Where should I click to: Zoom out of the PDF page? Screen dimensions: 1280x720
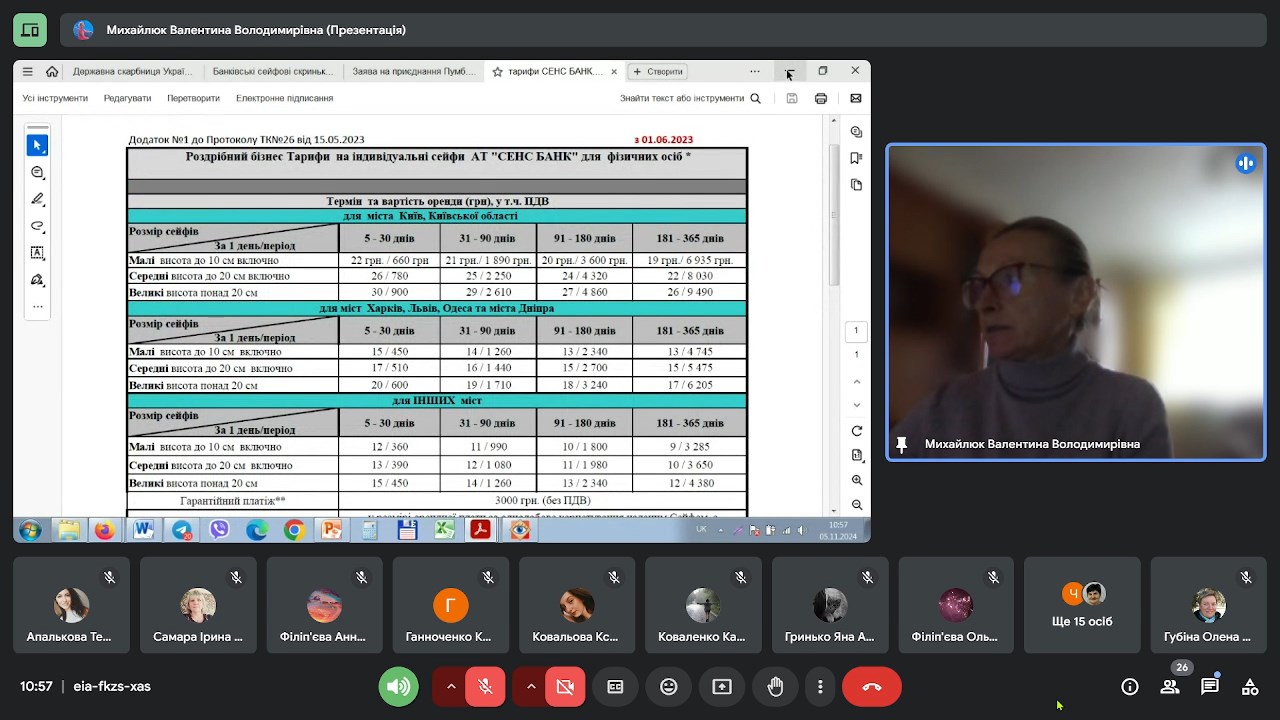point(857,505)
